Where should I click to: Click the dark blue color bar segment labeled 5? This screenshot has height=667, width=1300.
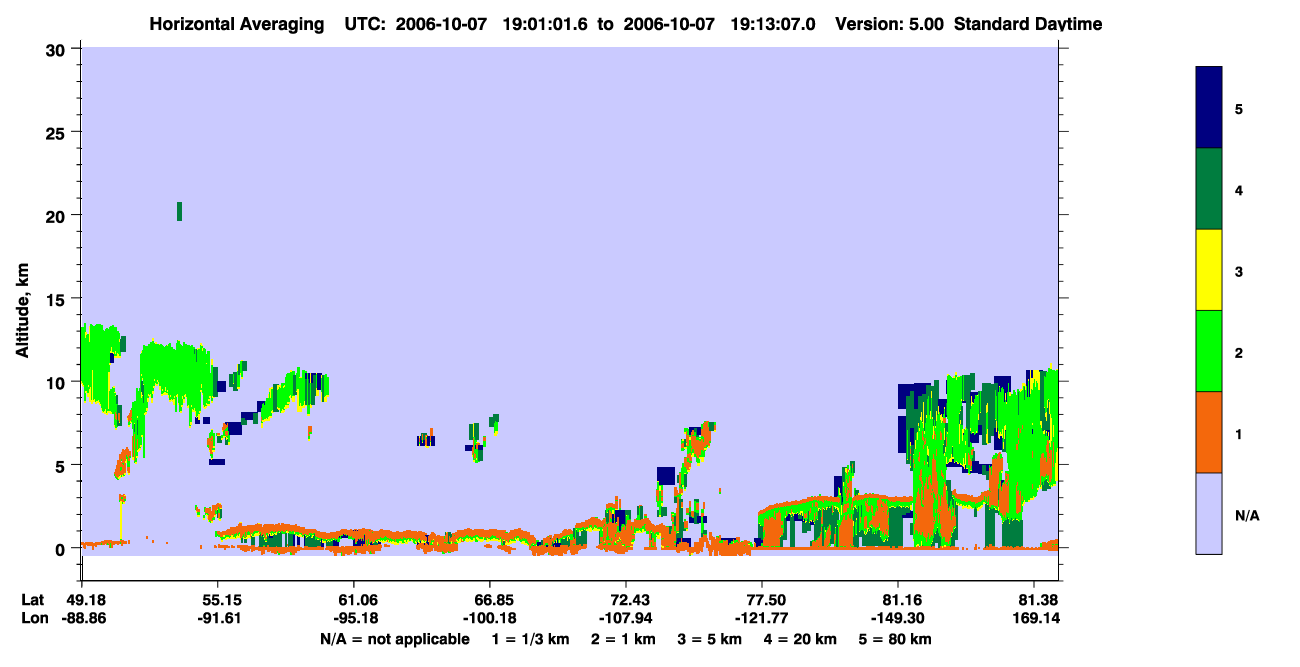[x=1209, y=108]
